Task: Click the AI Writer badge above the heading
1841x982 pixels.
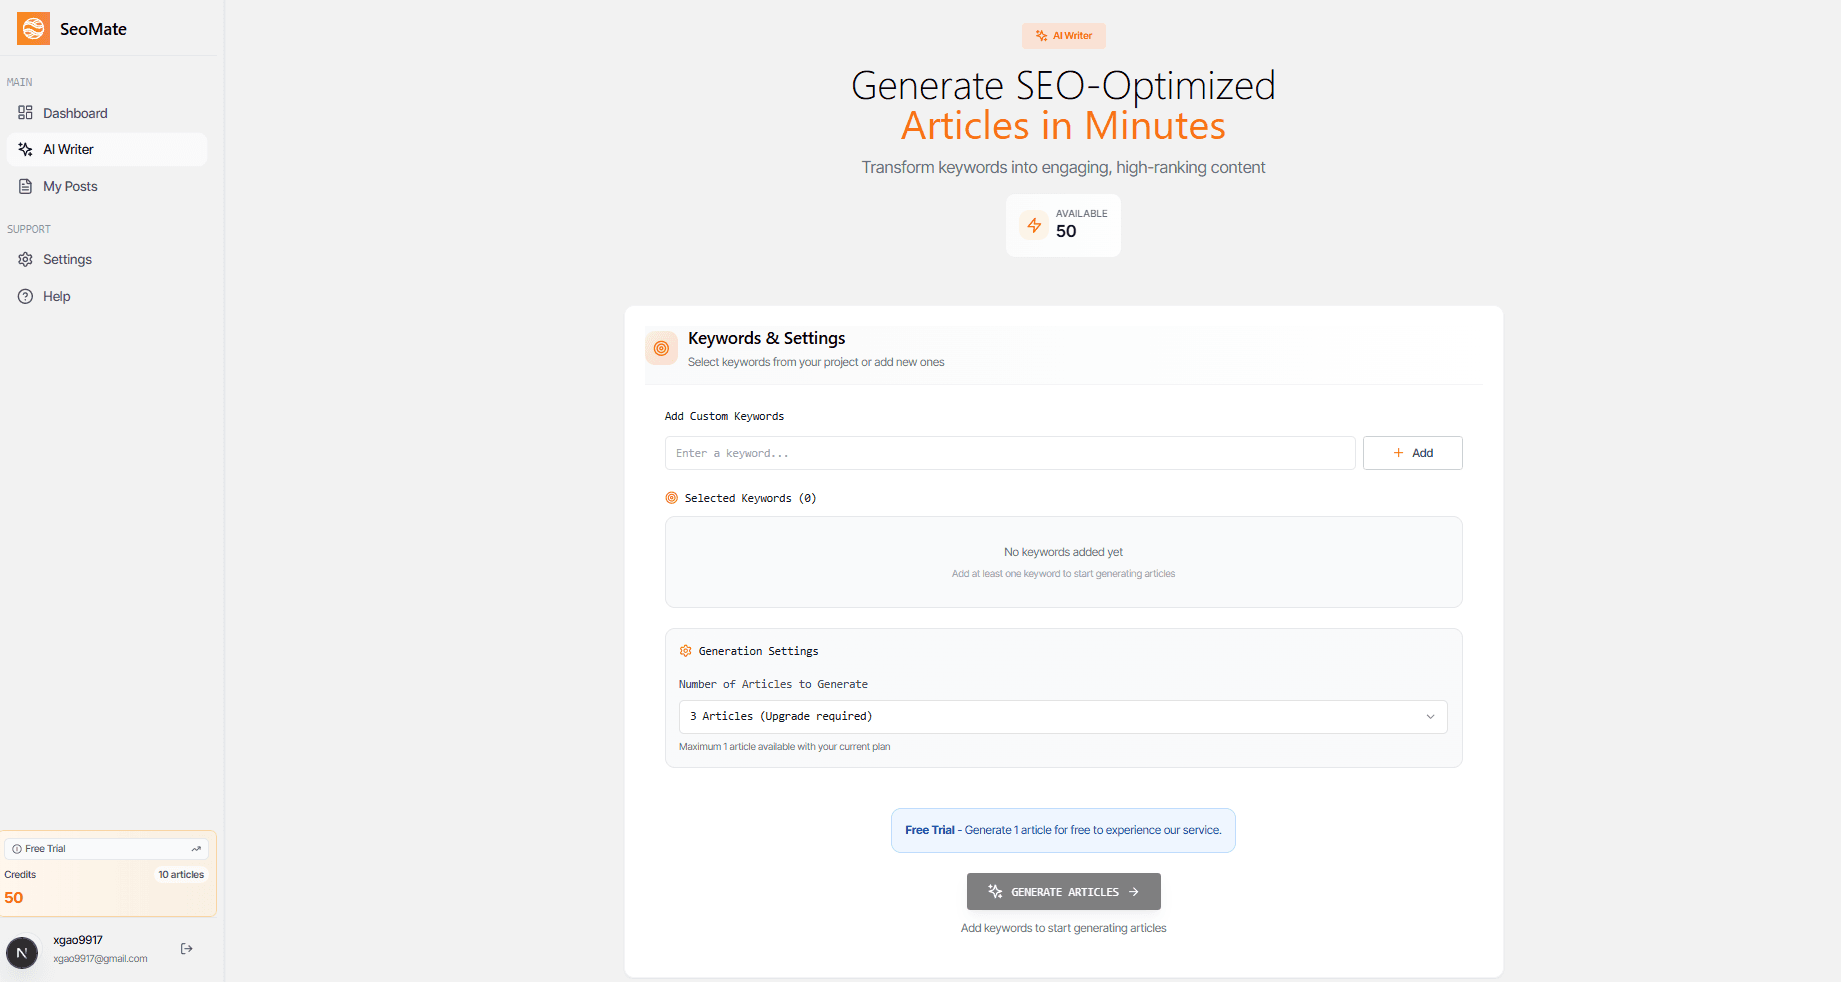Action: click(1063, 35)
